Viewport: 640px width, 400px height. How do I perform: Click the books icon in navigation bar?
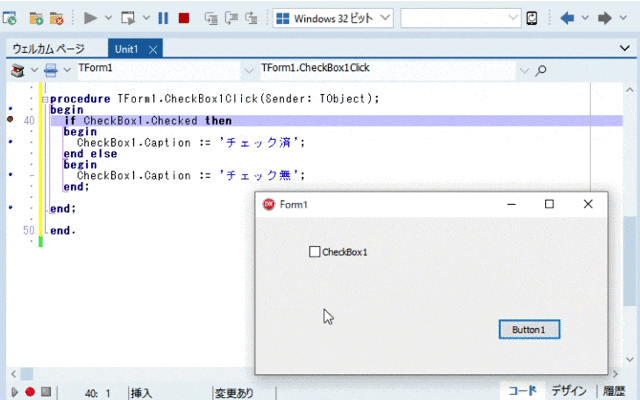18,70
